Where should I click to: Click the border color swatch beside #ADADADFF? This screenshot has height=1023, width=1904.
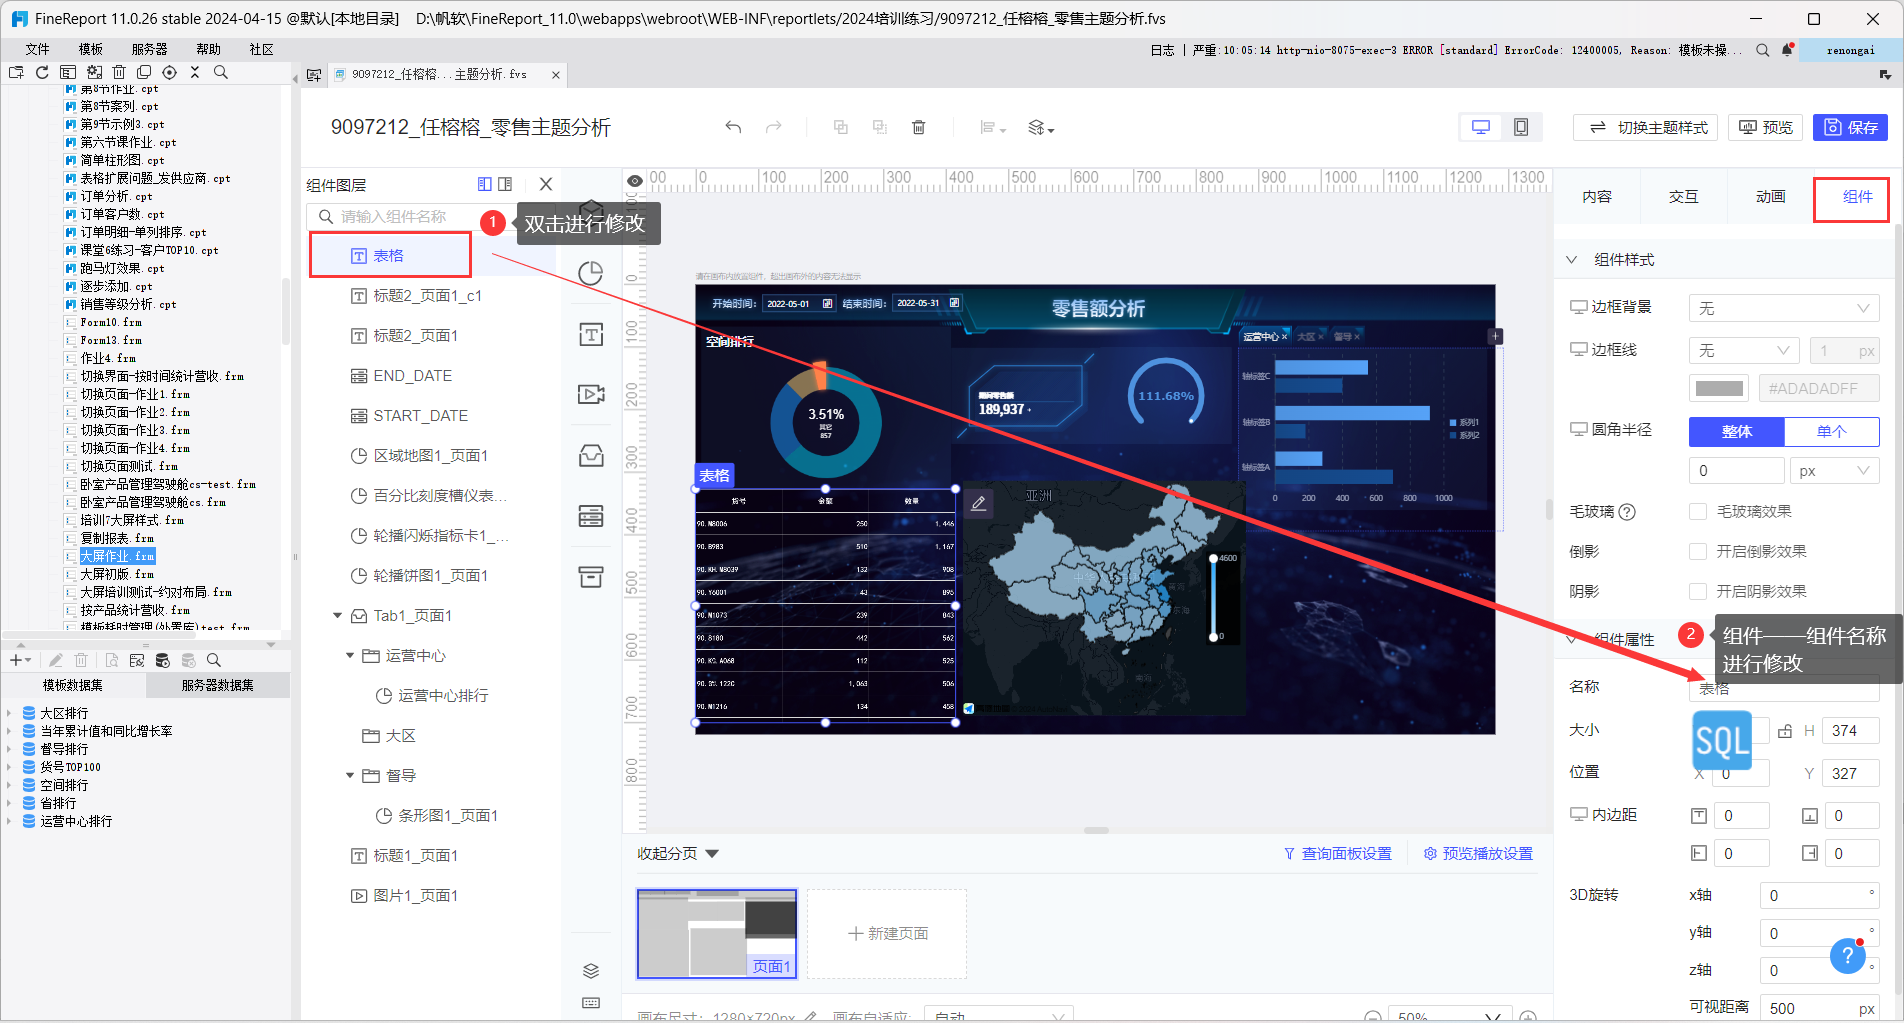click(1719, 388)
